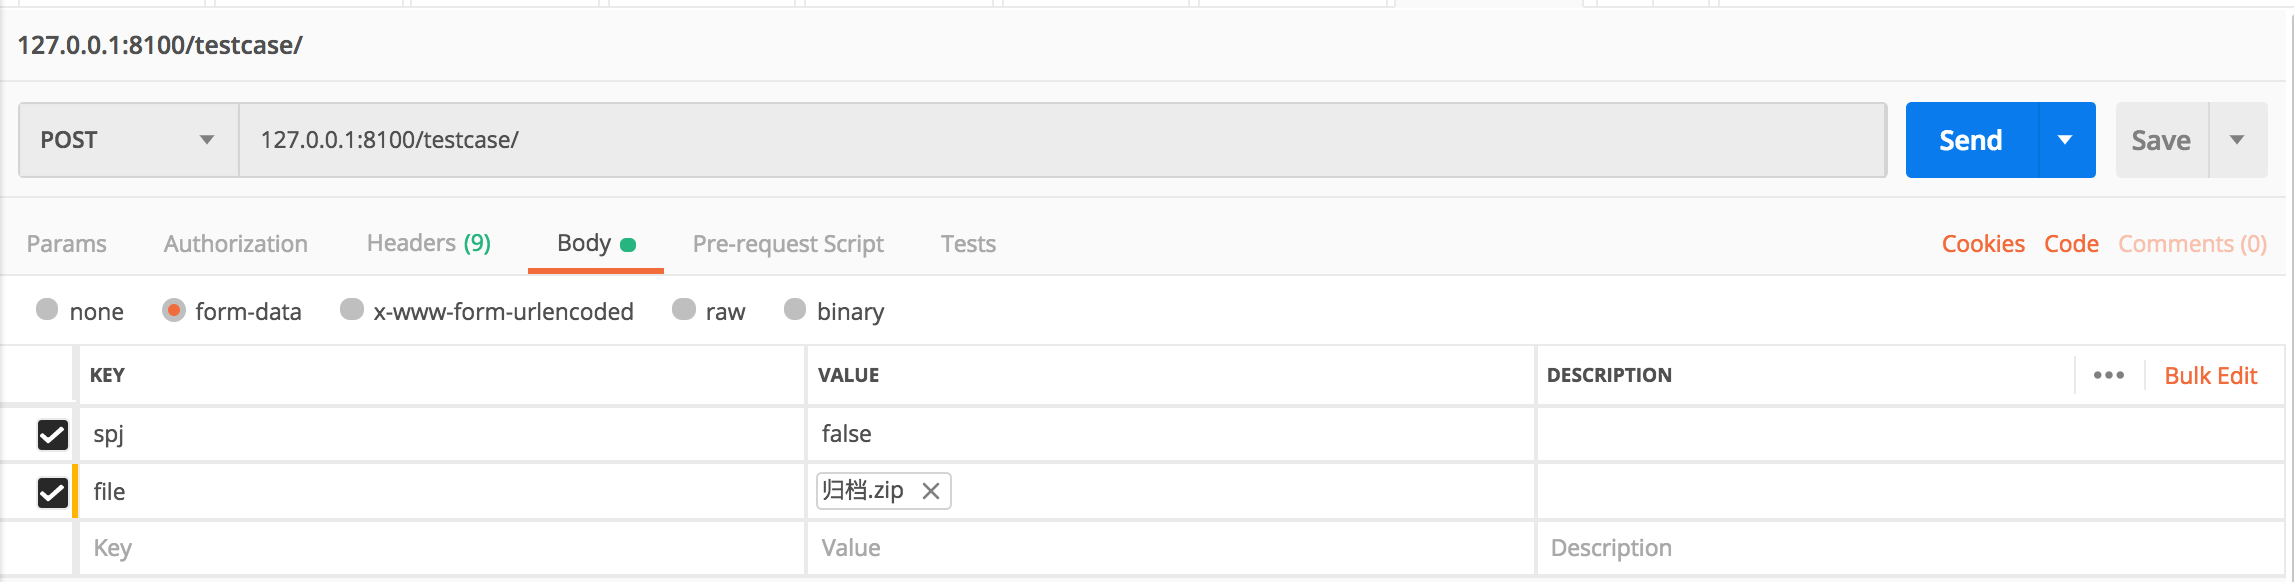Select the none body option
2294x582 pixels.
tap(47, 310)
